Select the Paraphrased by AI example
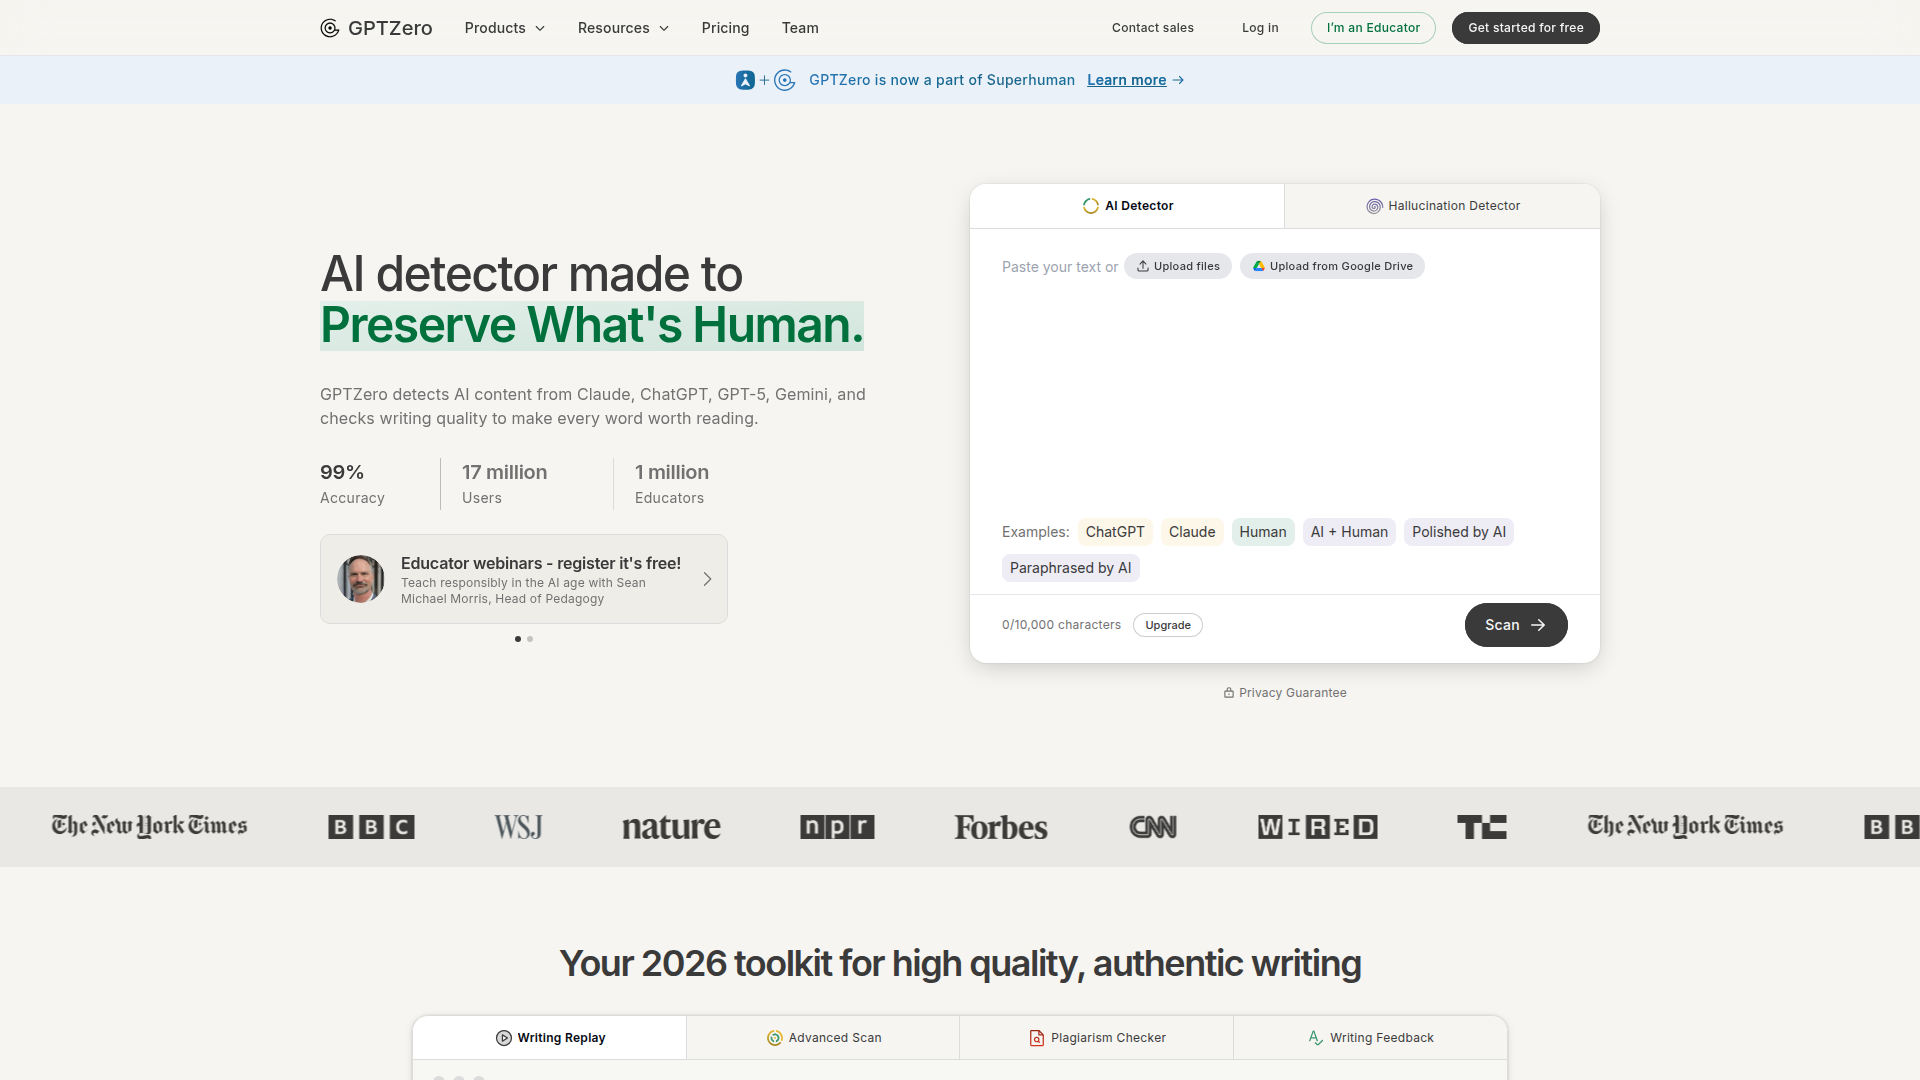Image resolution: width=1920 pixels, height=1080 pixels. tap(1071, 568)
